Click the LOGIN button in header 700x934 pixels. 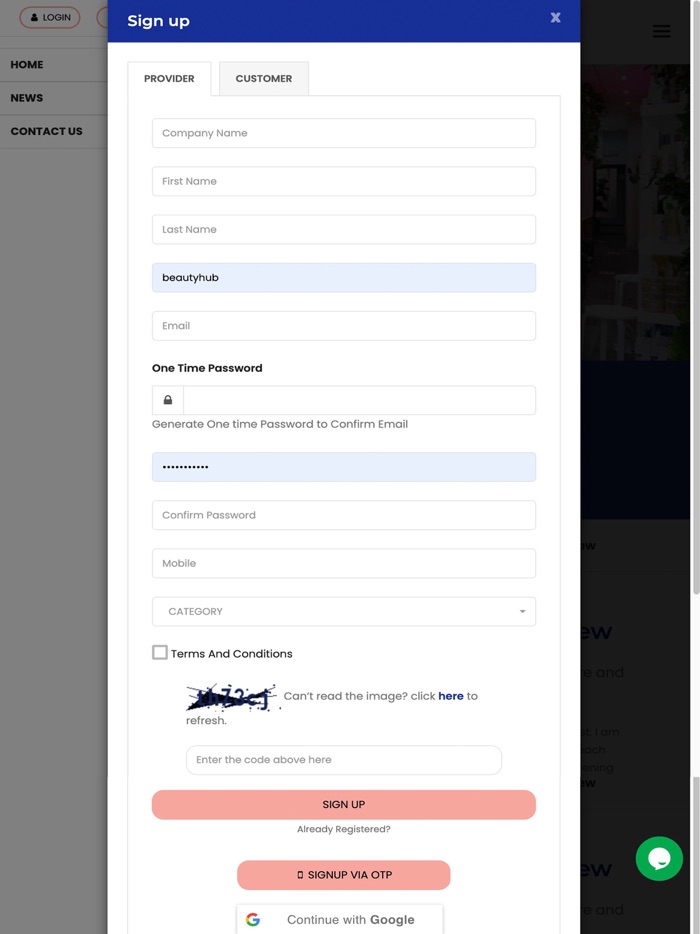tap(50, 17)
